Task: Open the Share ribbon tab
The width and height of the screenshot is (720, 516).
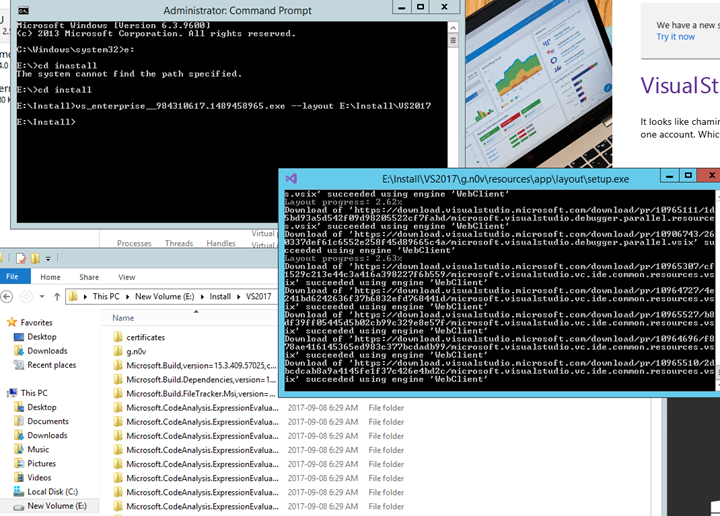Action: [x=89, y=277]
